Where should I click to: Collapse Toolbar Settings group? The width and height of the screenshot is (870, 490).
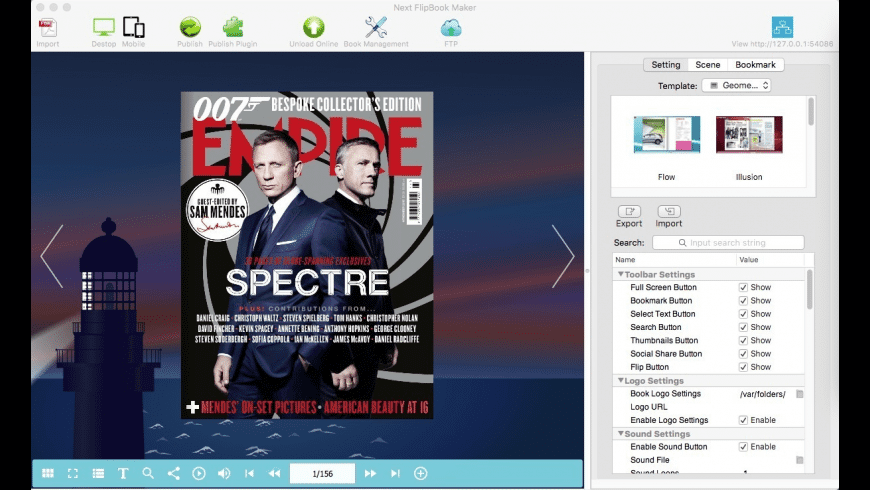620,274
